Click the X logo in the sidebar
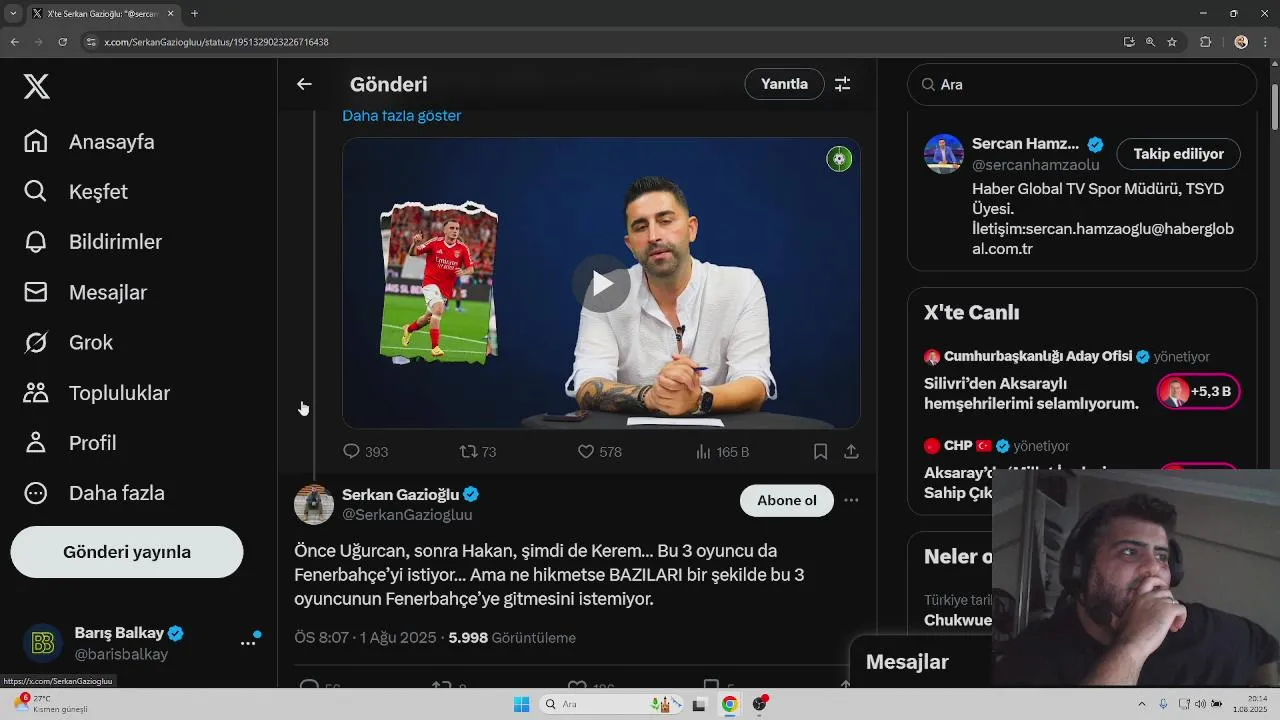This screenshot has width=1280, height=720. 36,86
